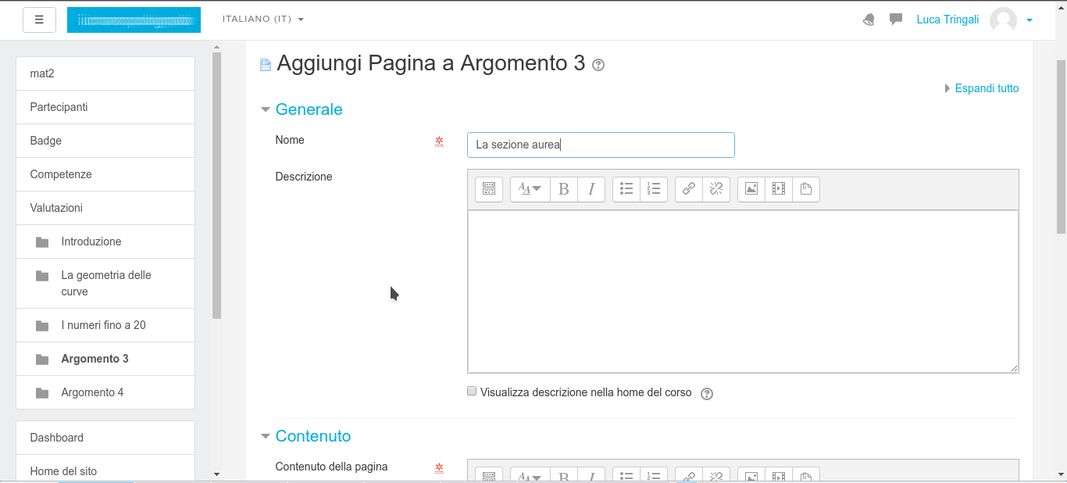Viewport: 1067px width, 483px height.
Task: Click the site logo banner
Action: click(133, 20)
